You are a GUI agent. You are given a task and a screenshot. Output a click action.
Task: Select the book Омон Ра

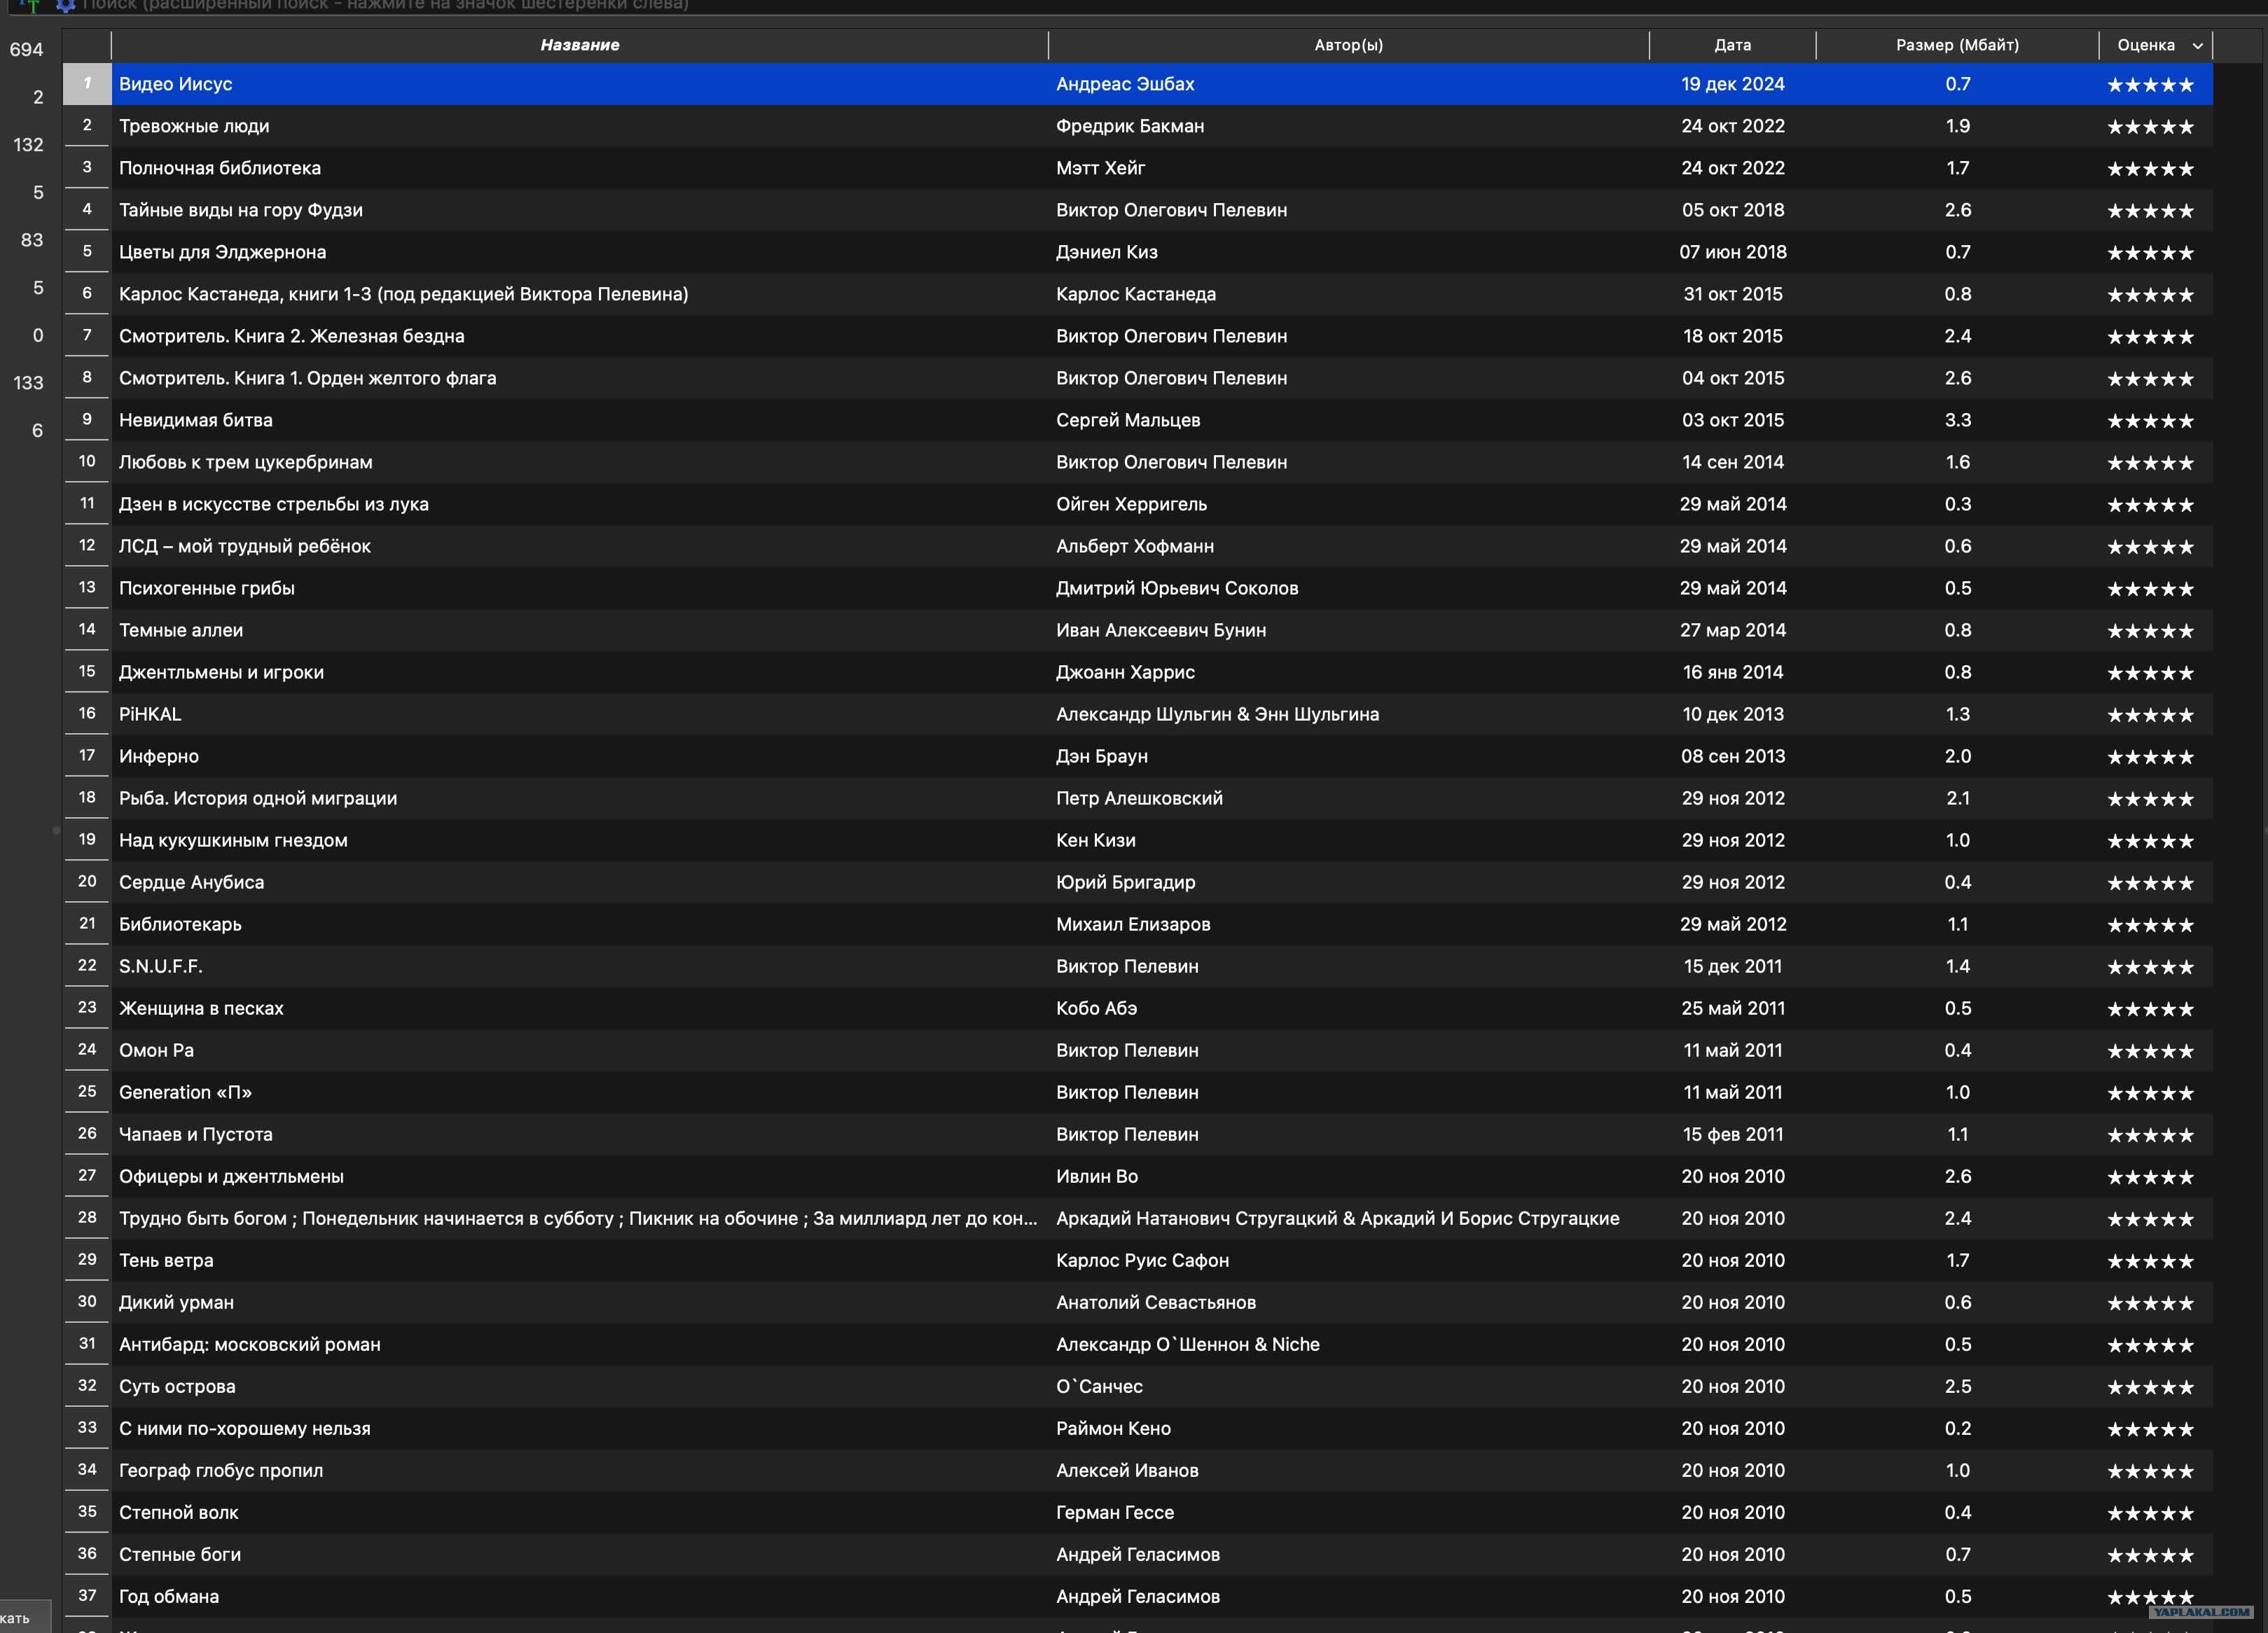click(x=156, y=1050)
